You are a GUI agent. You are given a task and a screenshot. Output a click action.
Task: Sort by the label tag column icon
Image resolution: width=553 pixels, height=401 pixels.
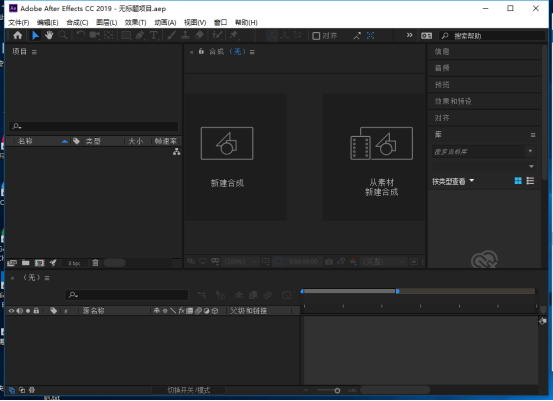(77, 141)
